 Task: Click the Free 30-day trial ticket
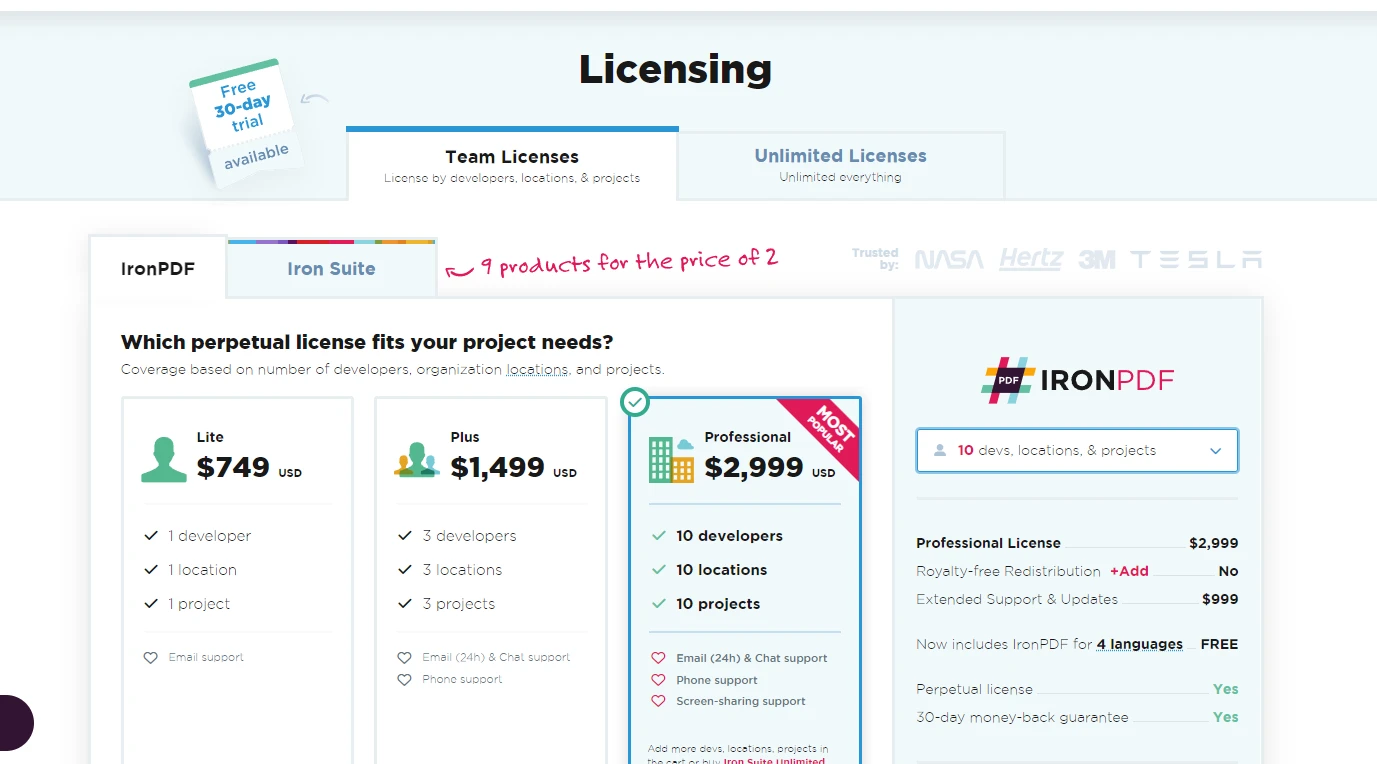click(x=244, y=125)
